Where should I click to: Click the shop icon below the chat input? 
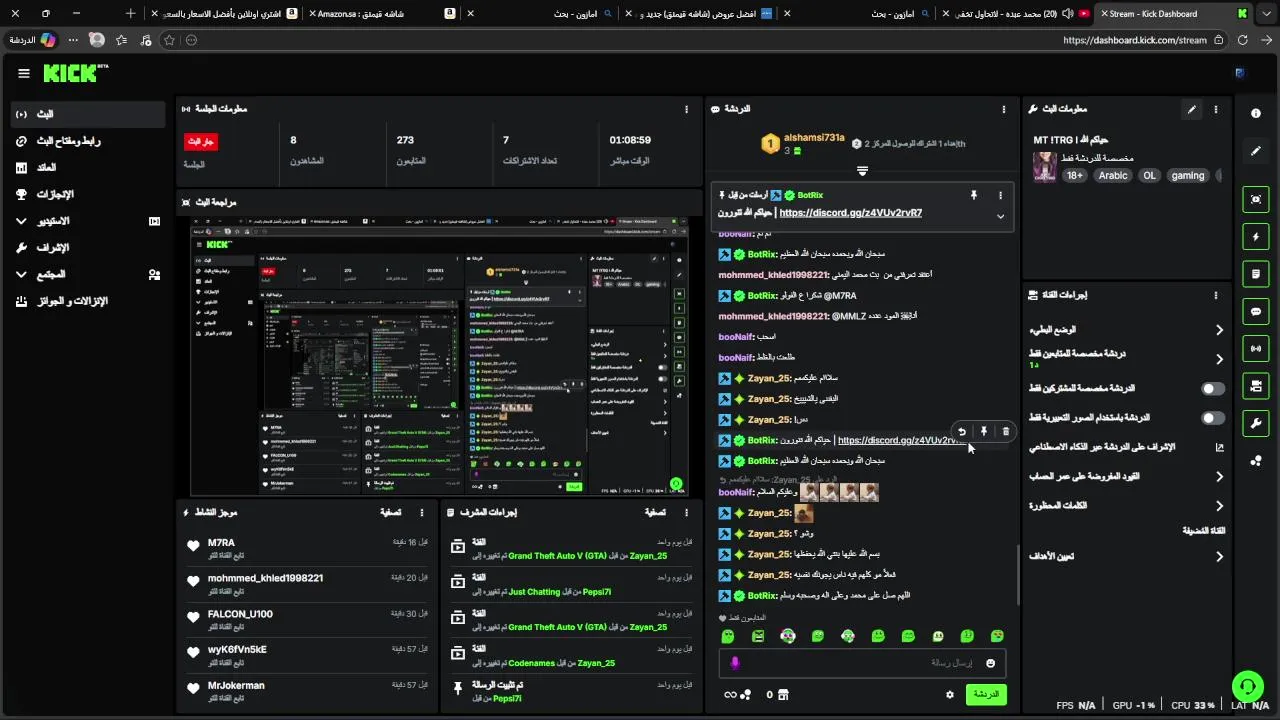coord(783,694)
